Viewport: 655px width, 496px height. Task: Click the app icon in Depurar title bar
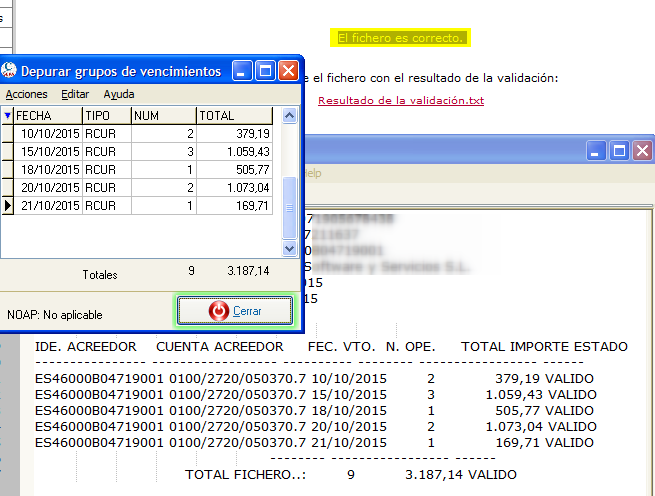pos(9,71)
